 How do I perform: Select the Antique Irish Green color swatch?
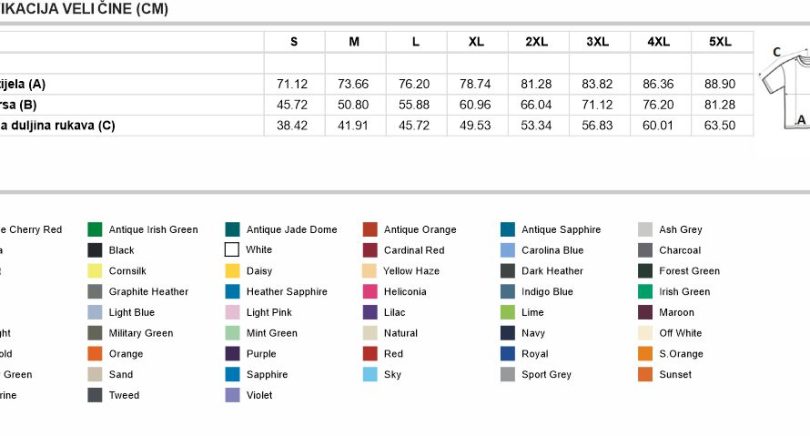(x=95, y=229)
